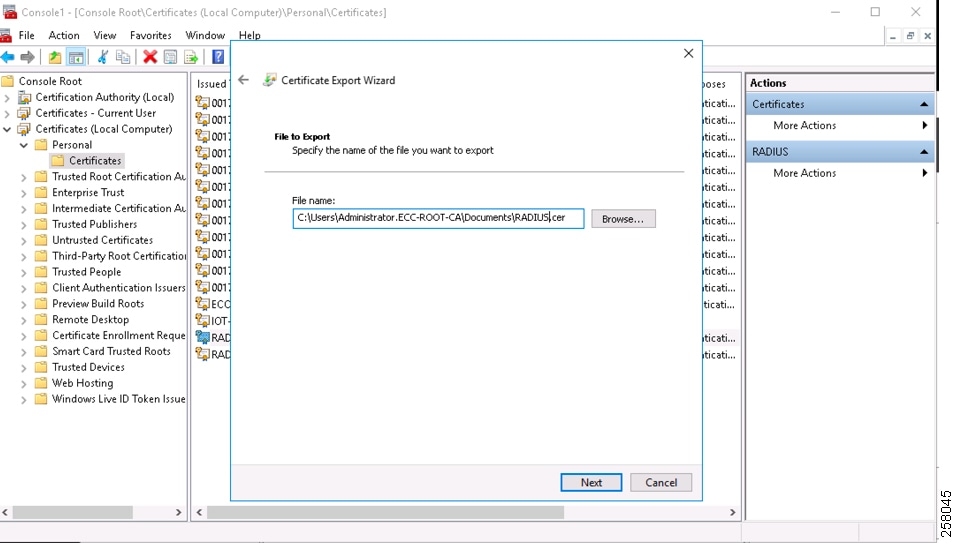
Task: Select the Certificates folder under Personal
Action: pos(95,161)
